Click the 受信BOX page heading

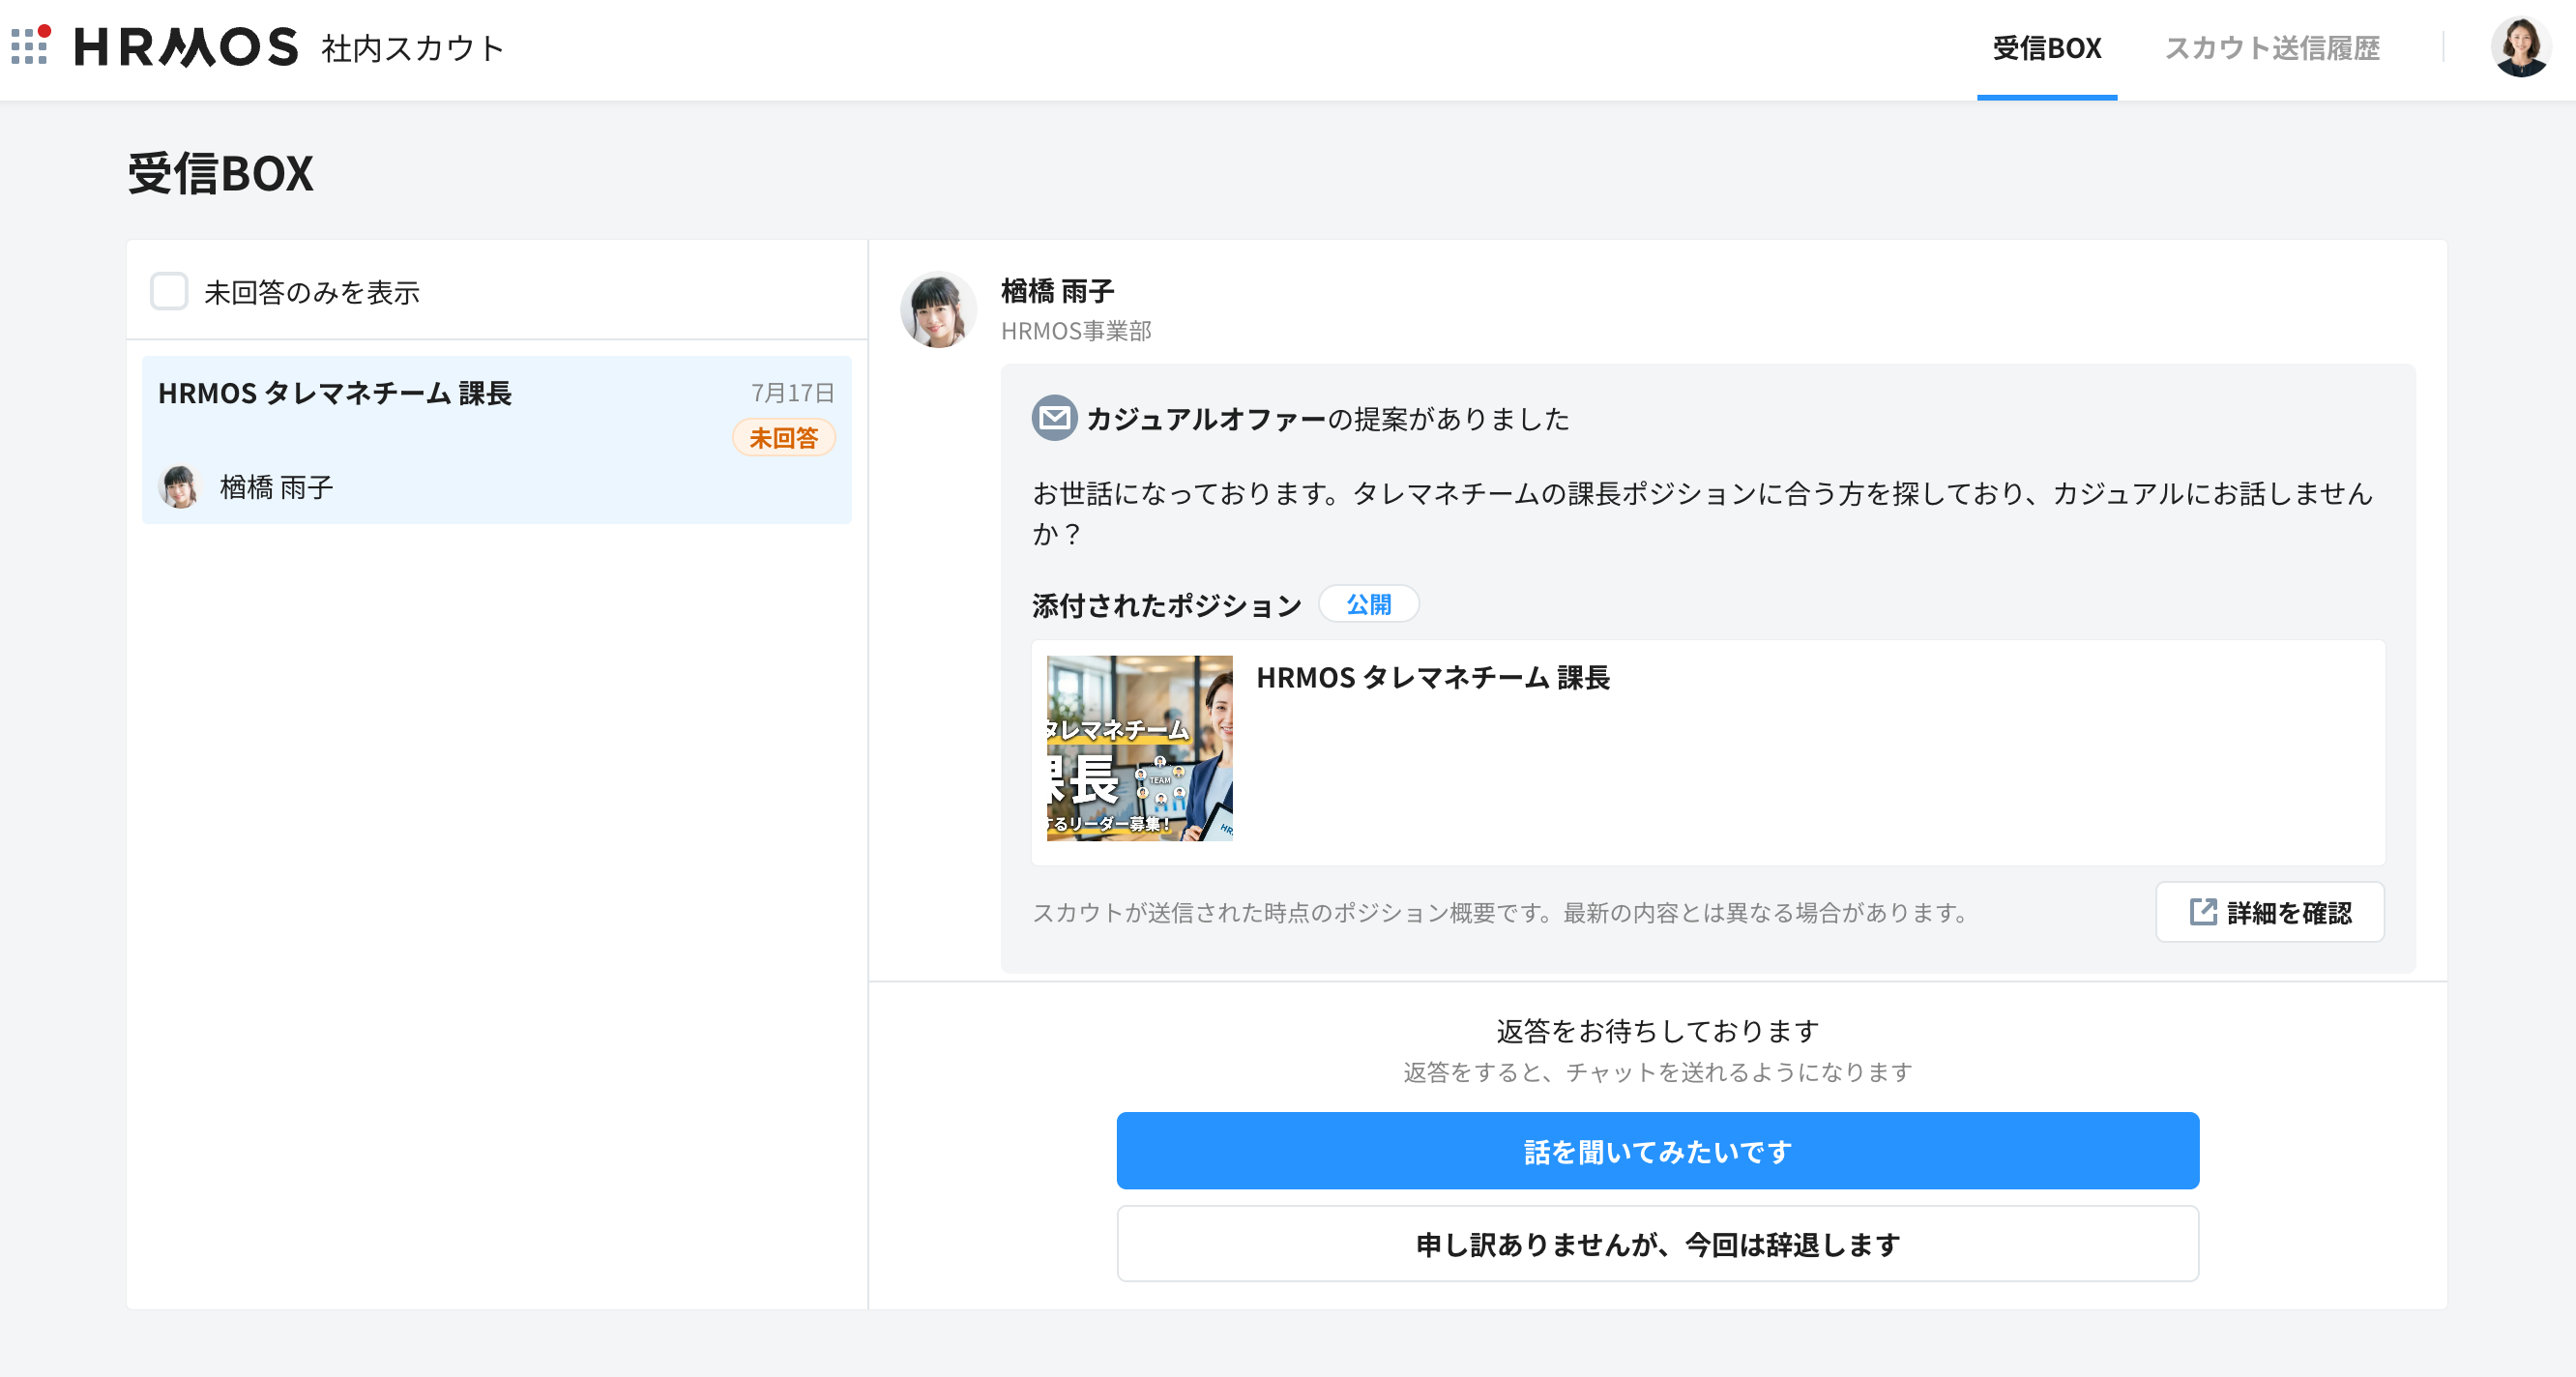coord(220,174)
